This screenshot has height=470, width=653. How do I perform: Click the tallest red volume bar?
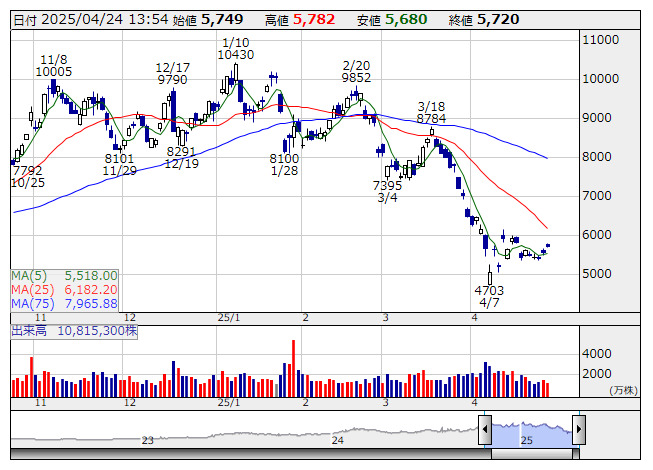[294, 368]
